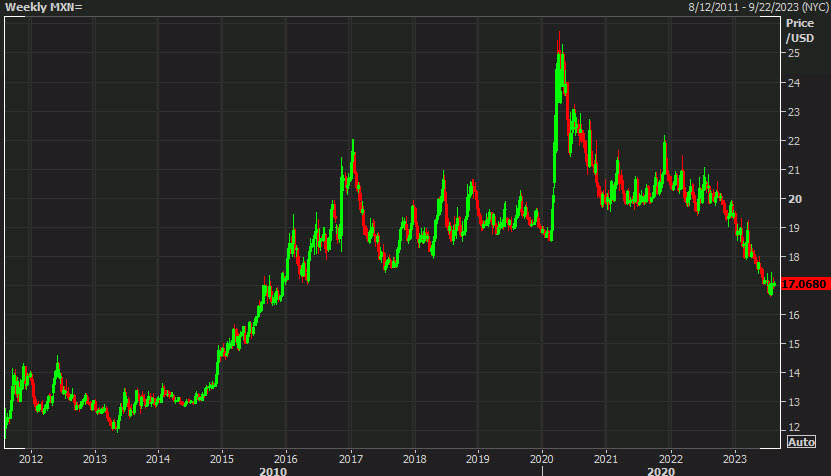Click the 21 price axis tick

click(794, 170)
